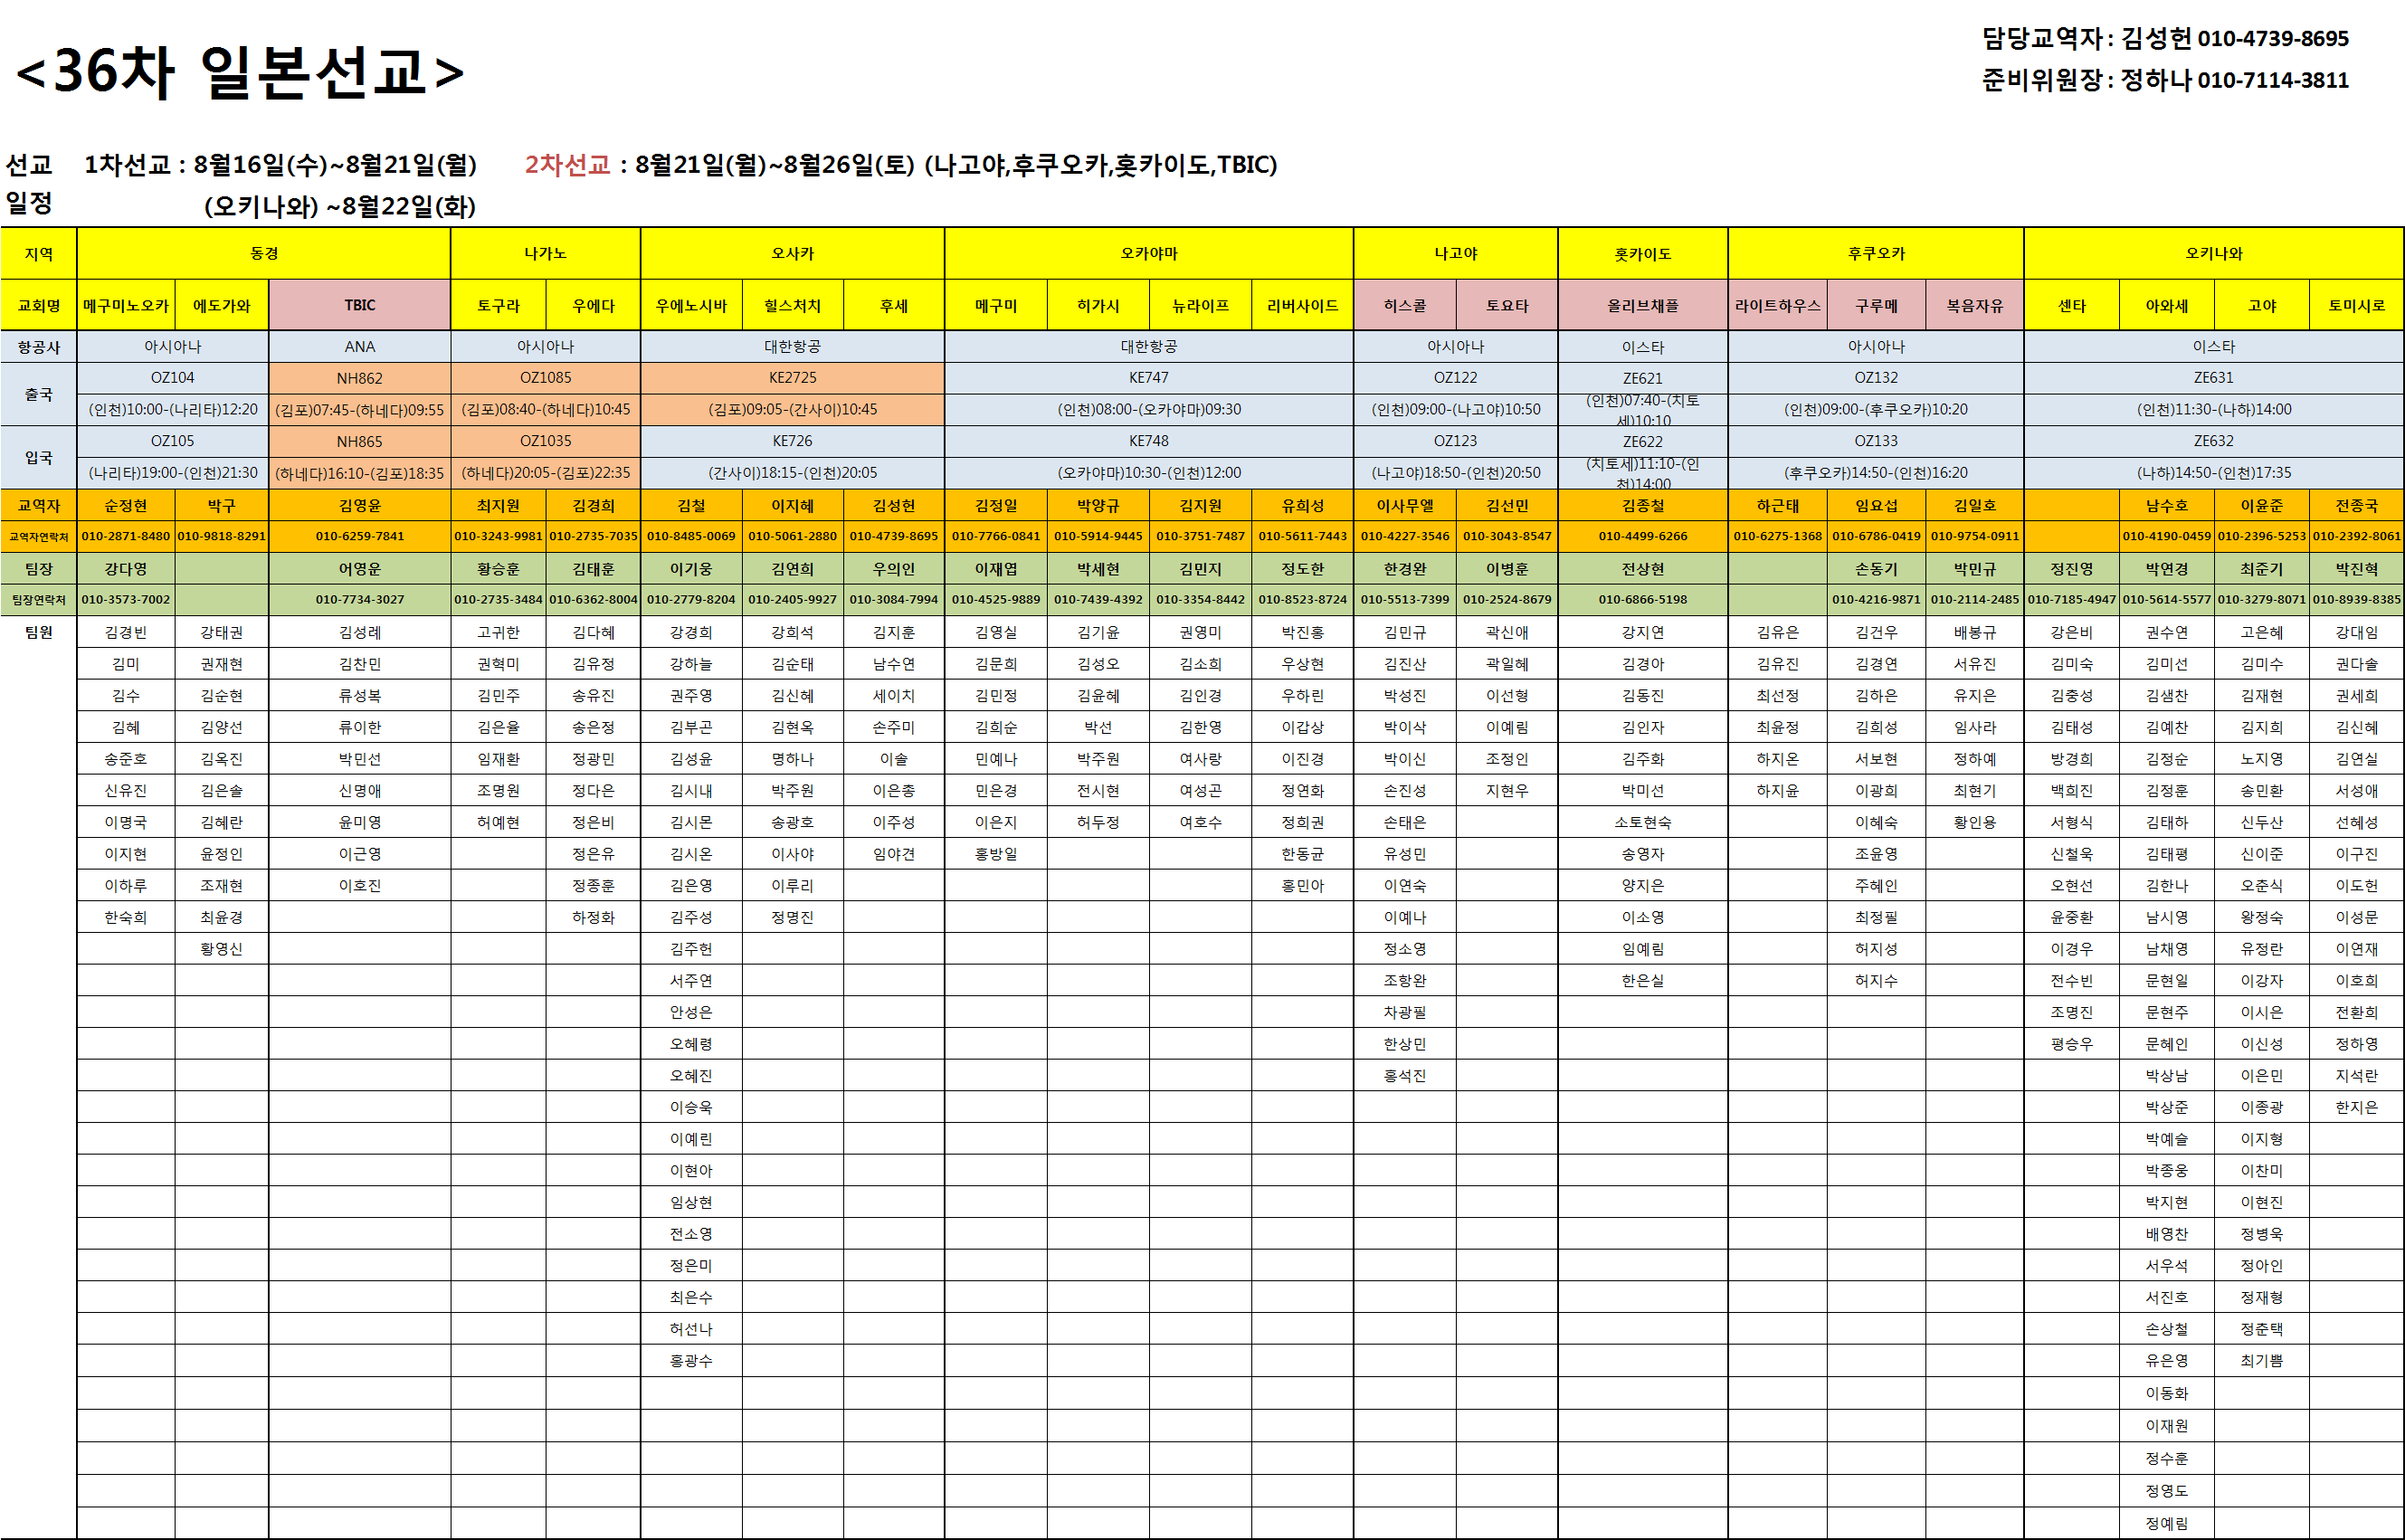Click the KE2725 departure flight cell
2405x1540 pixels.
792,378
